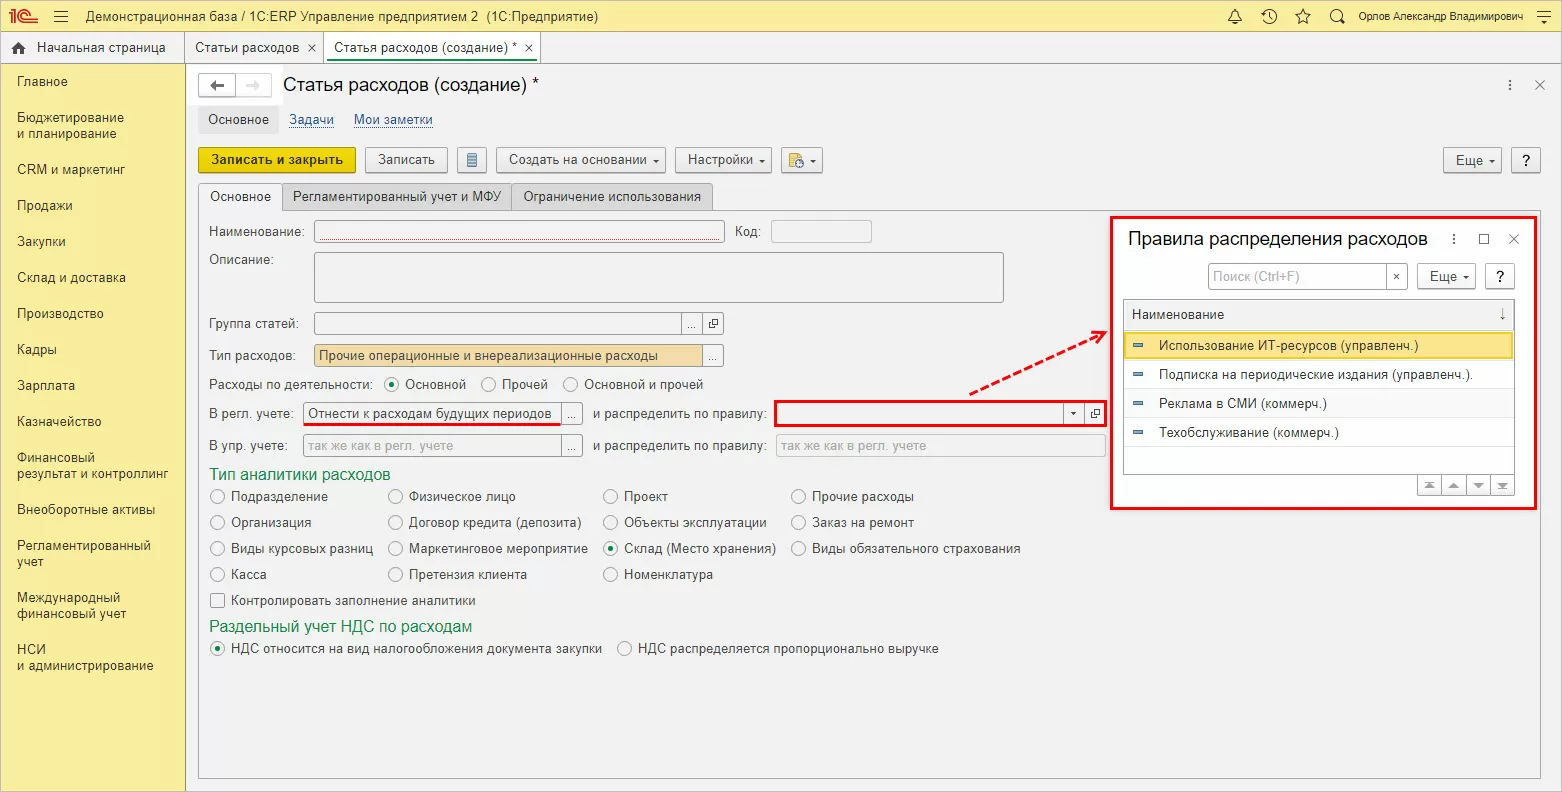The image size is (1562, 792).
Task: Open Тип расходов selection ellipsis
Action: (x=713, y=356)
